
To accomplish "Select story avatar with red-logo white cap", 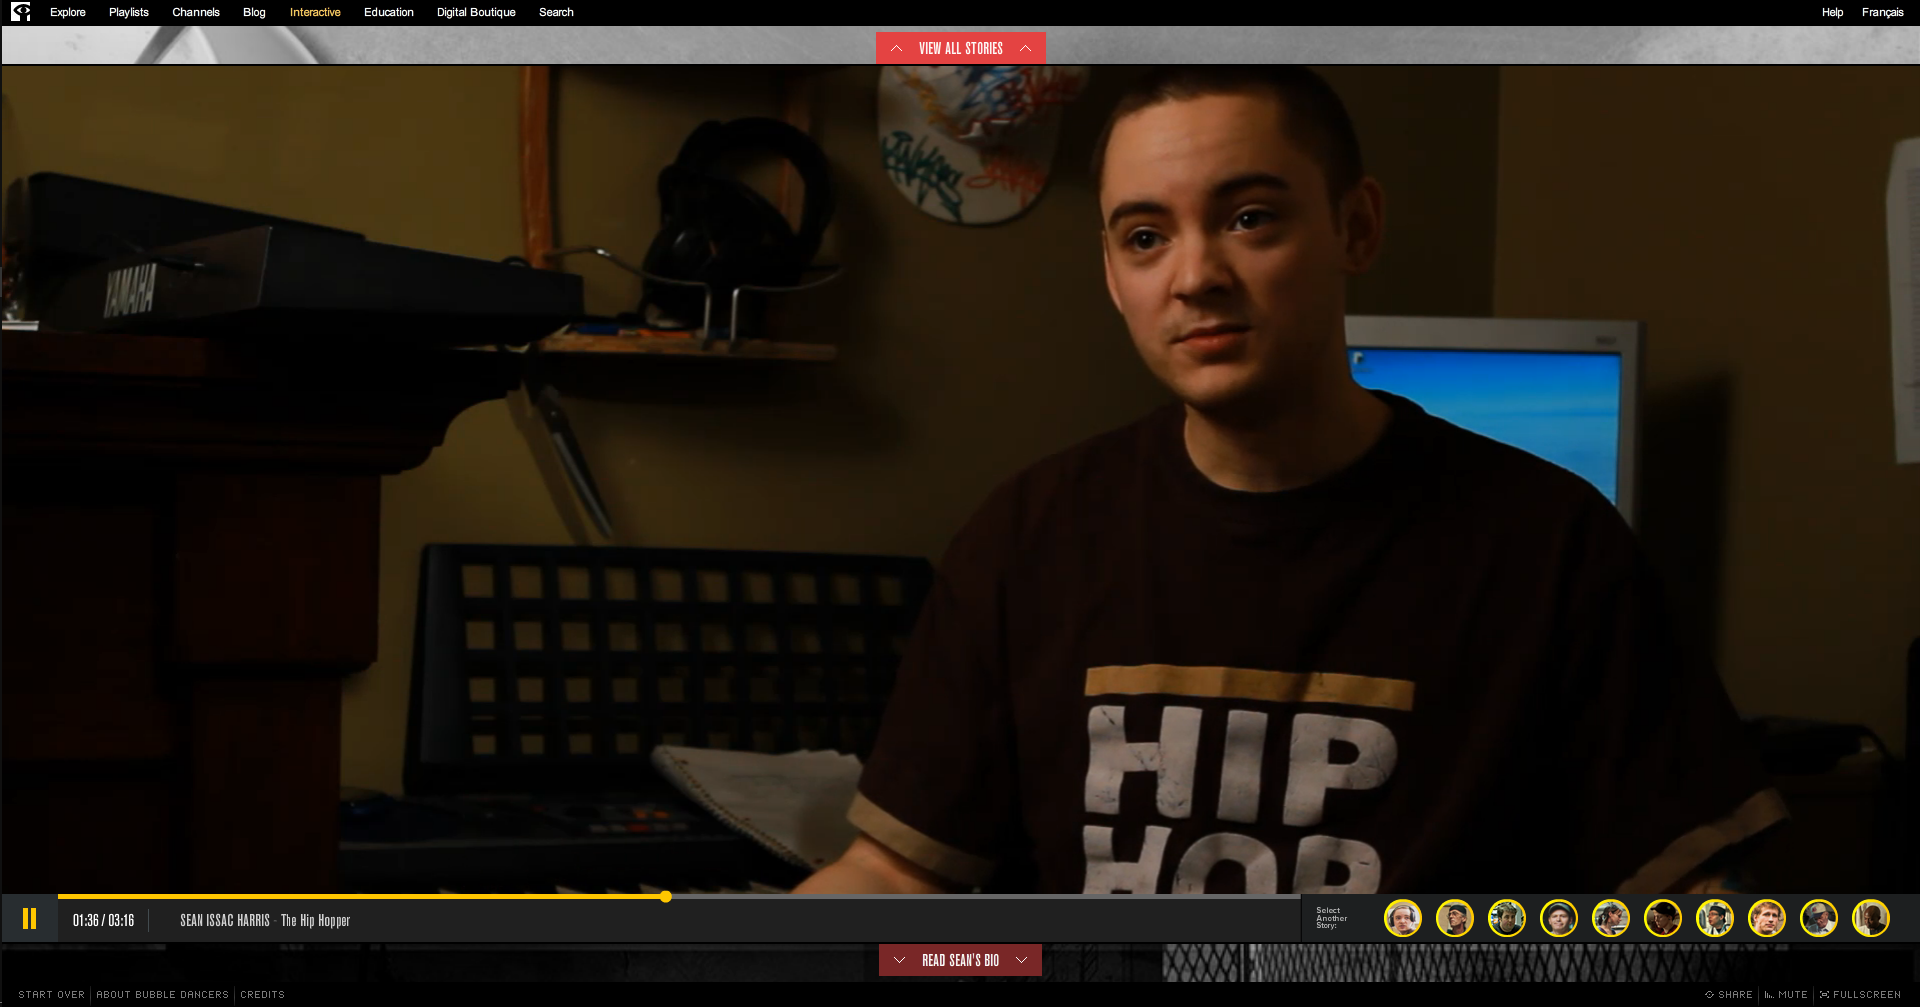I will tap(1819, 918).
